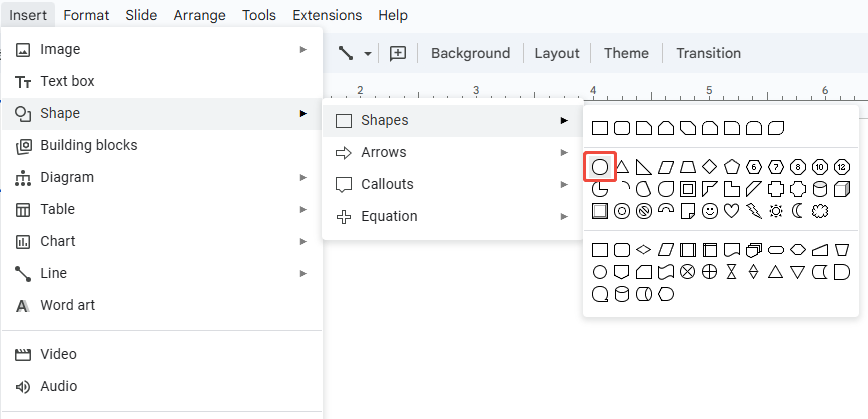Choose the sun shape
The height and width of the screenshot is (419, 868).
tap(776, 211)
